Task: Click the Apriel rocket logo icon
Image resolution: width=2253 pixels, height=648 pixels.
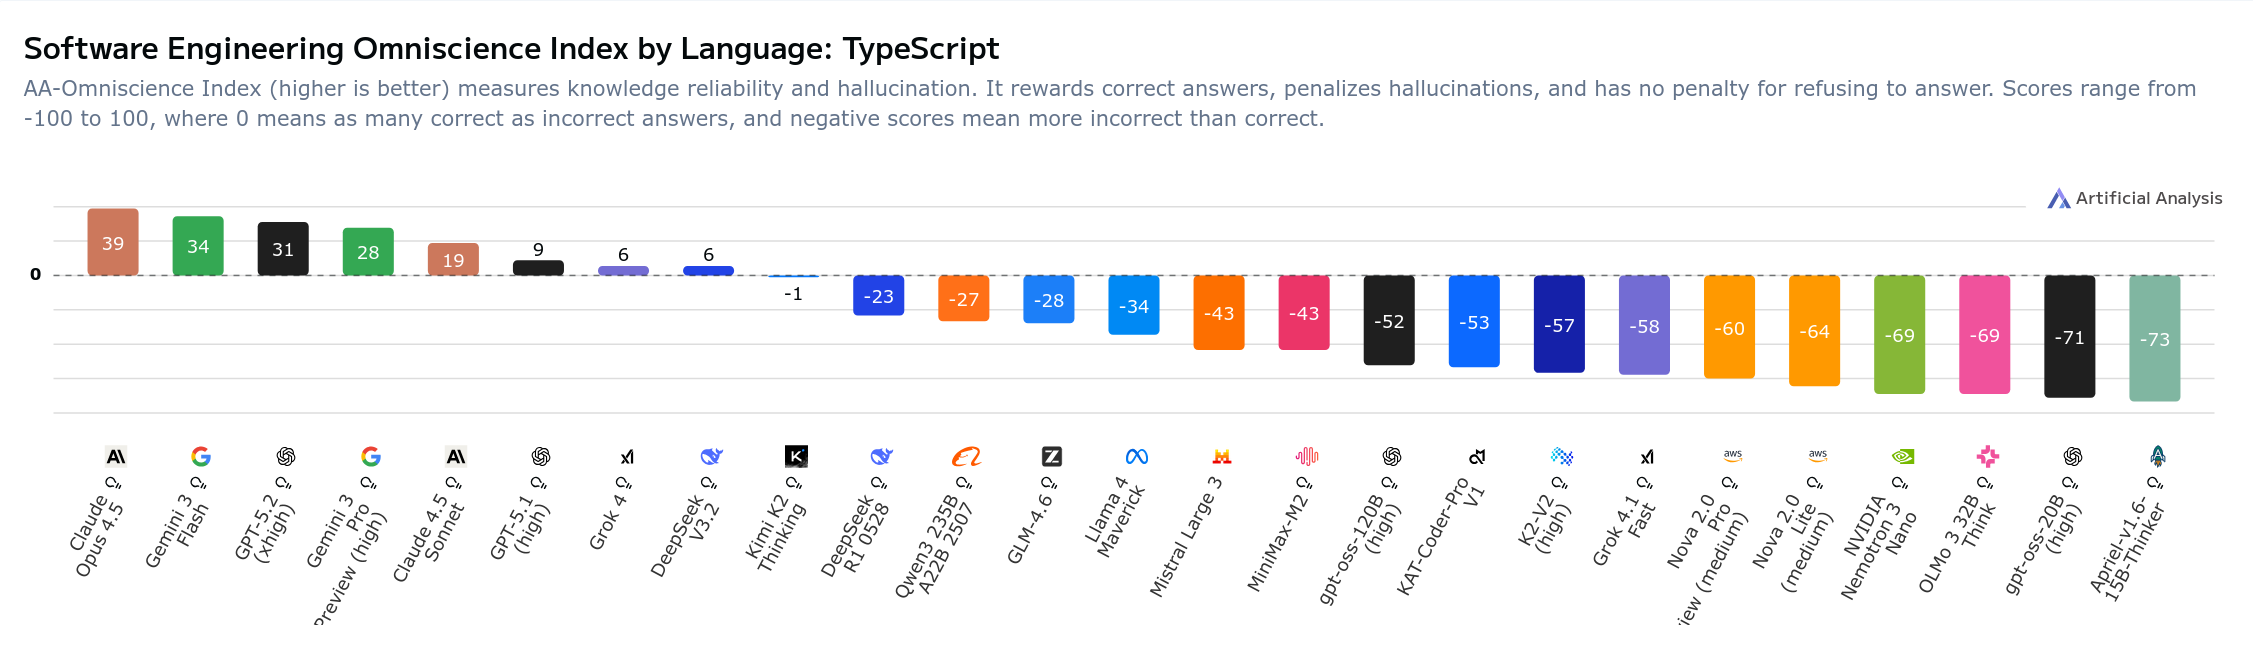Action: tap(2157, 457)
